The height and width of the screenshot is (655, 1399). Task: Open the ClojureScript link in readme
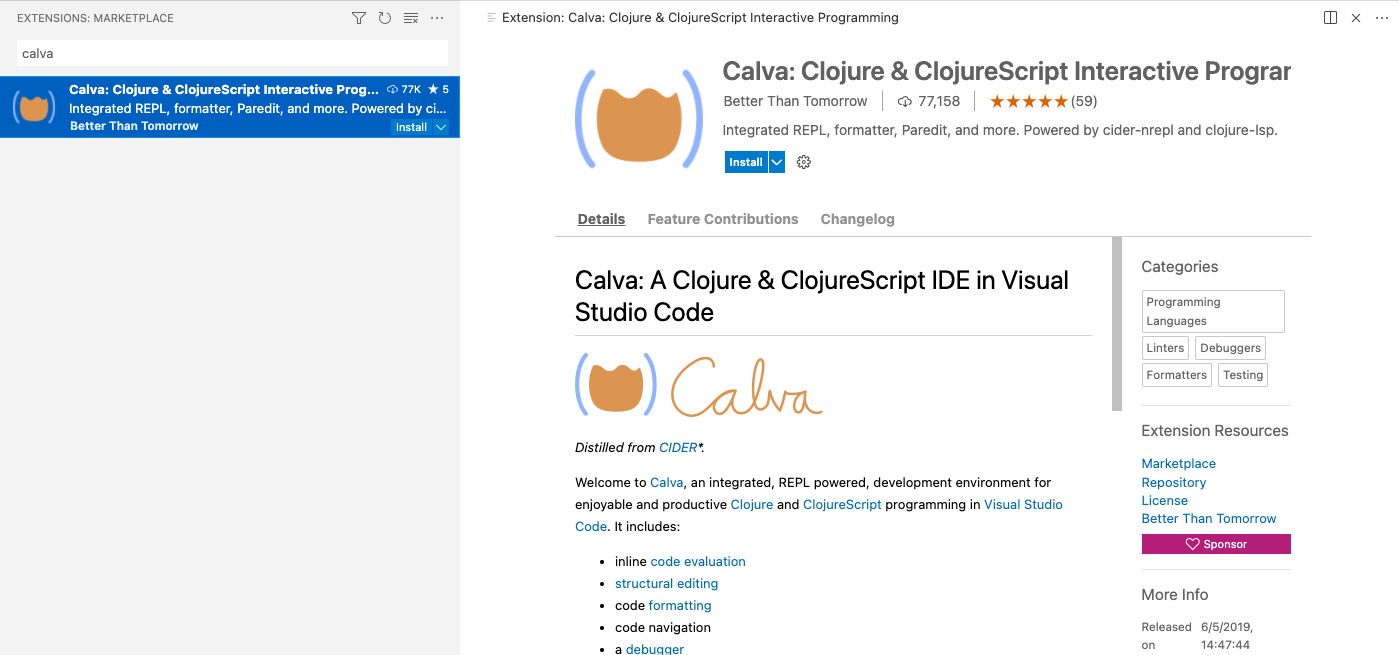pos(842,504)
